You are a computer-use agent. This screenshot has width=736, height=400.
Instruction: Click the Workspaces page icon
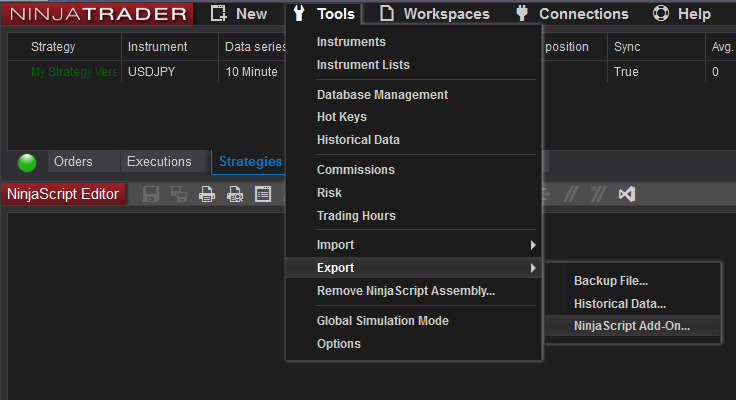387,13
